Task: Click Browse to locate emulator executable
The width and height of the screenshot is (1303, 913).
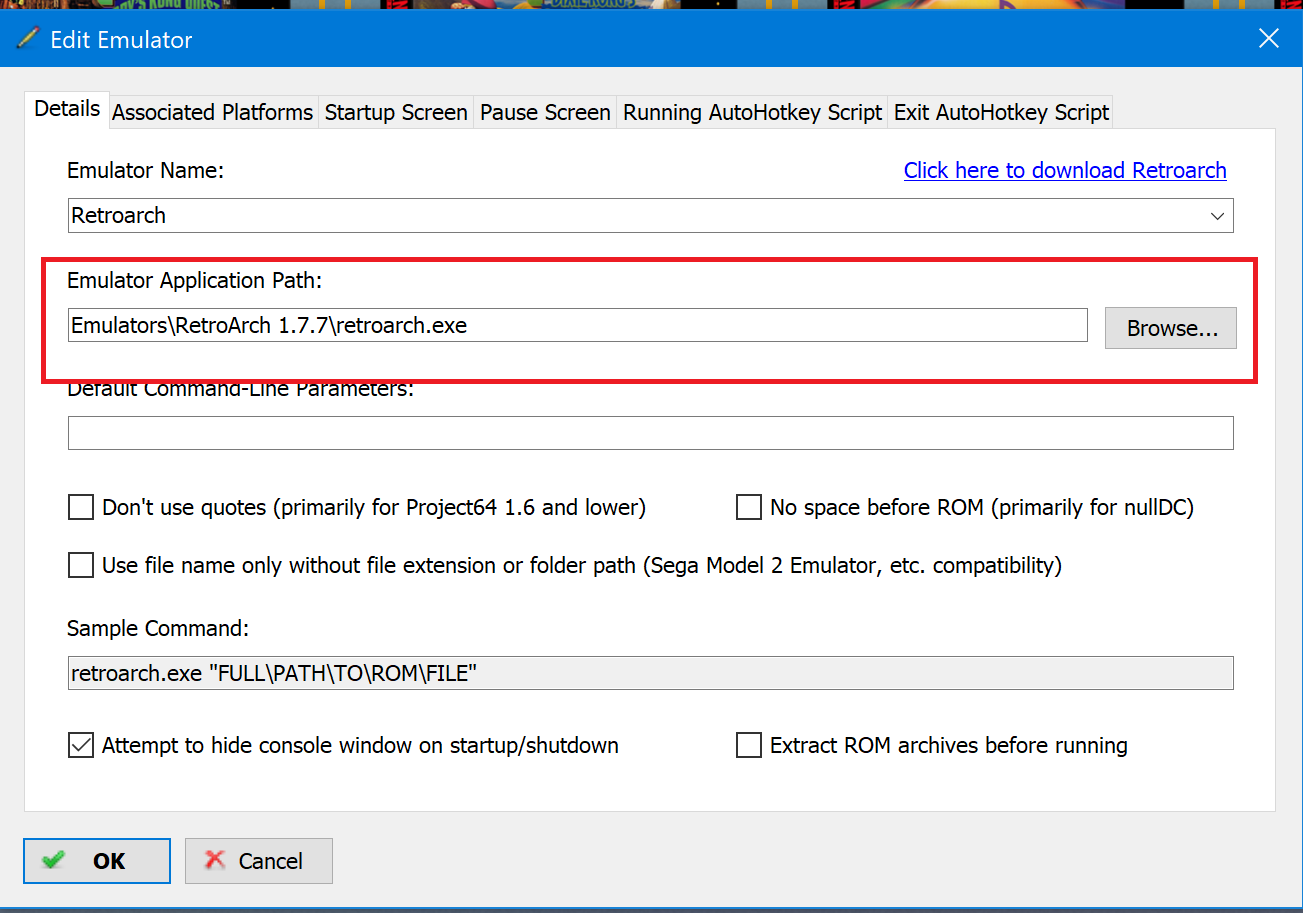Action: [1171, 328]
